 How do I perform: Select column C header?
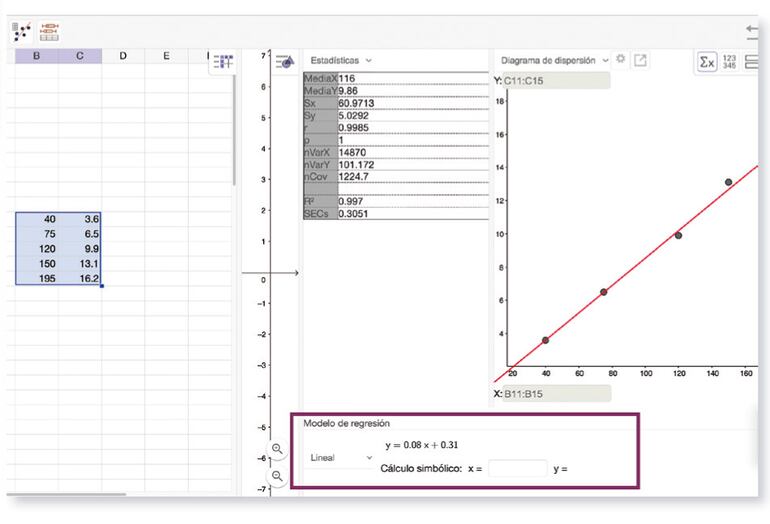(x=80, y=56)
